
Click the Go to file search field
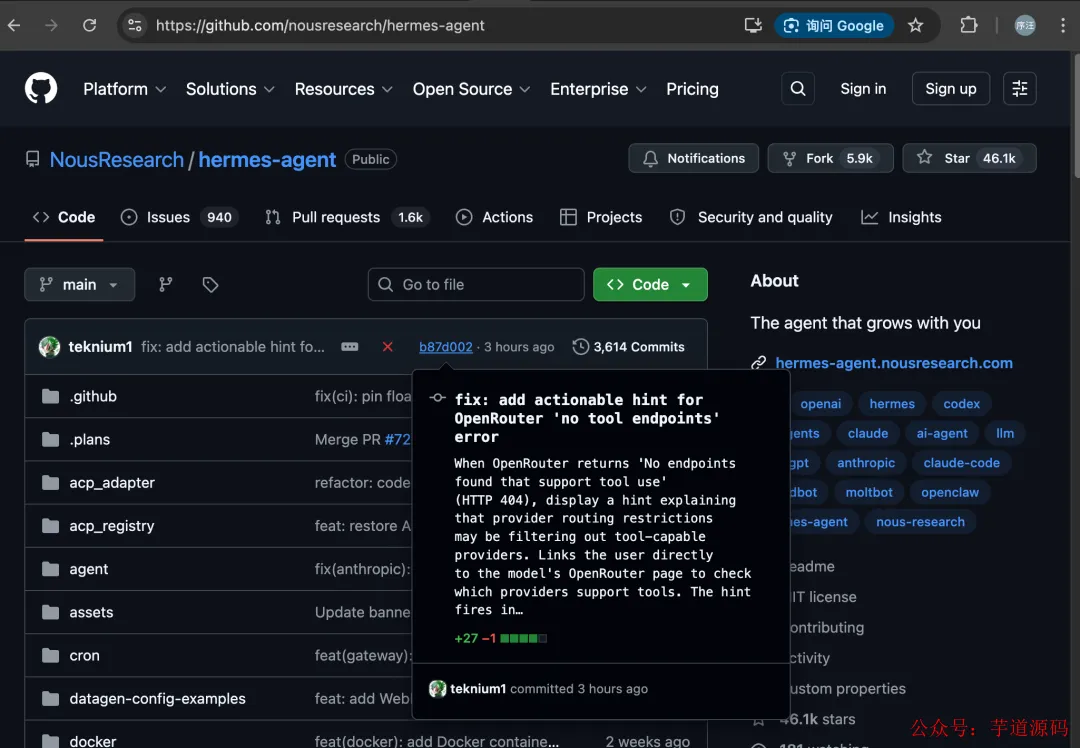(x=476, y=284)
